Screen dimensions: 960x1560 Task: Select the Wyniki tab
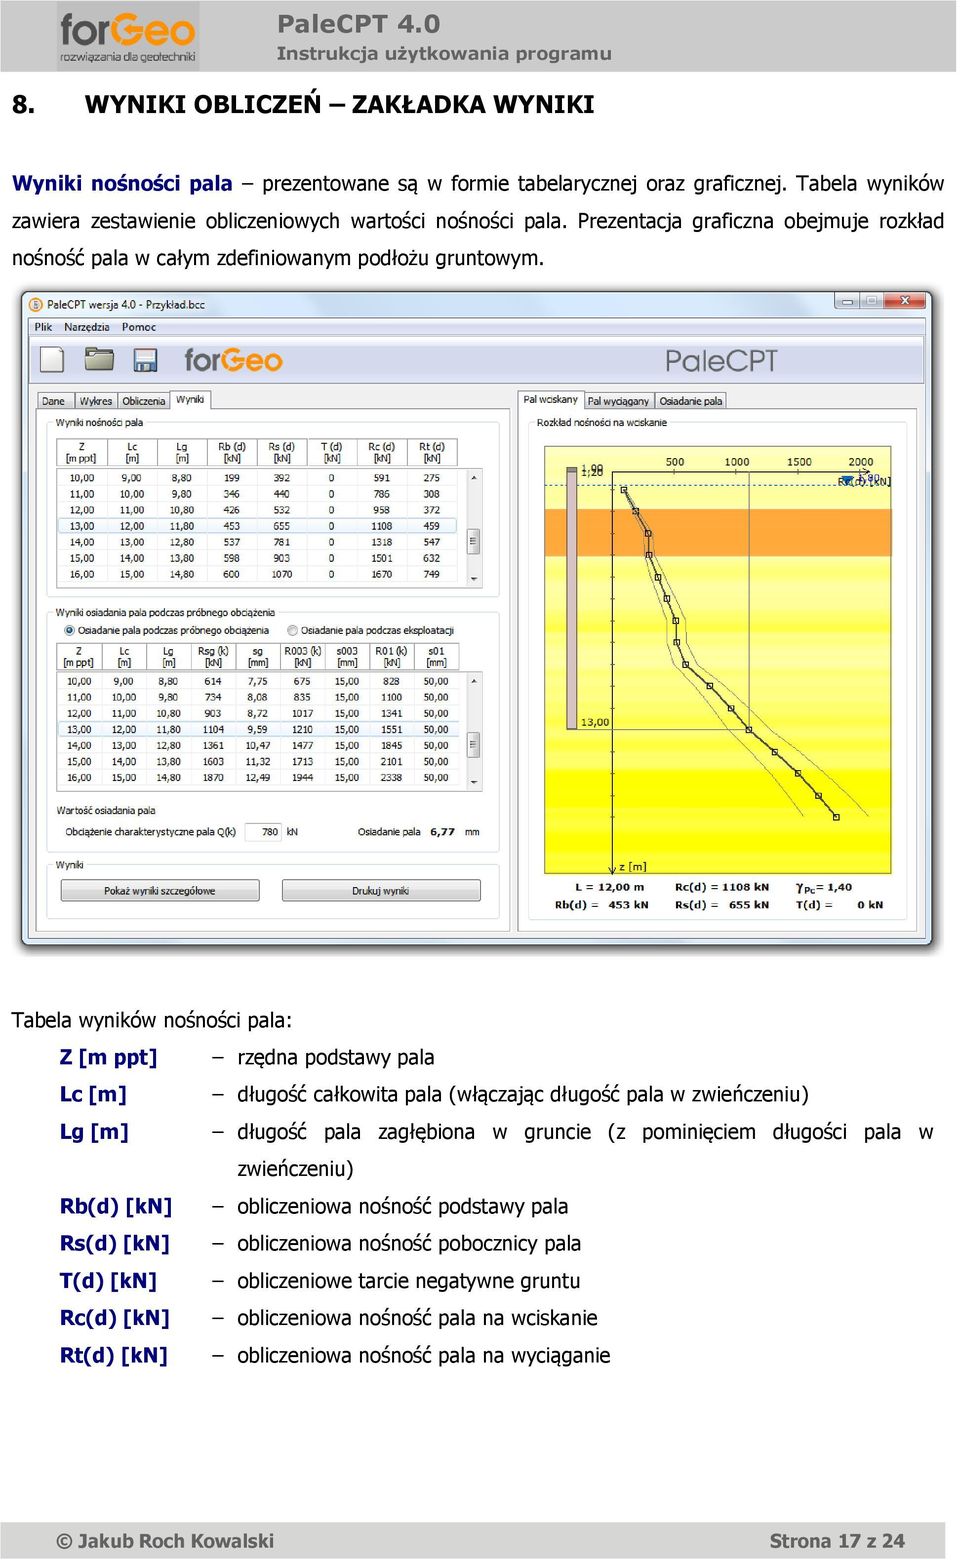(190, 400)
